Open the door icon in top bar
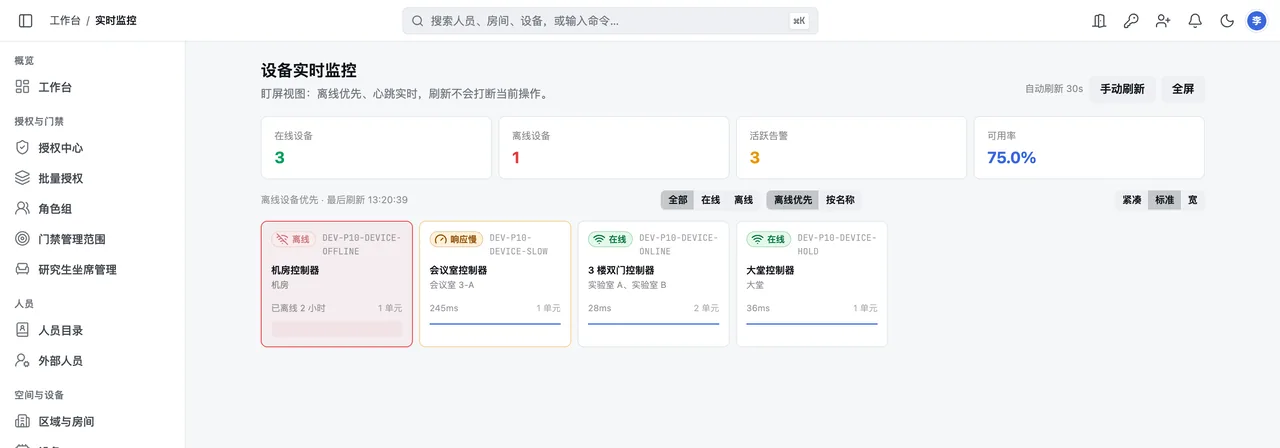 click(1099, 20)
